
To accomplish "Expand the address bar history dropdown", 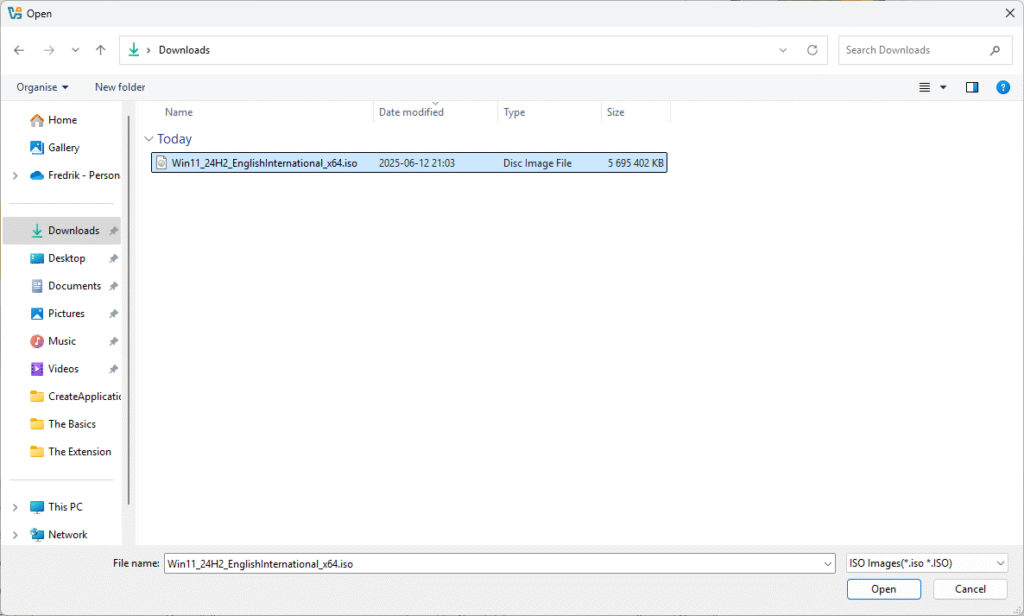I will (783, 50).
